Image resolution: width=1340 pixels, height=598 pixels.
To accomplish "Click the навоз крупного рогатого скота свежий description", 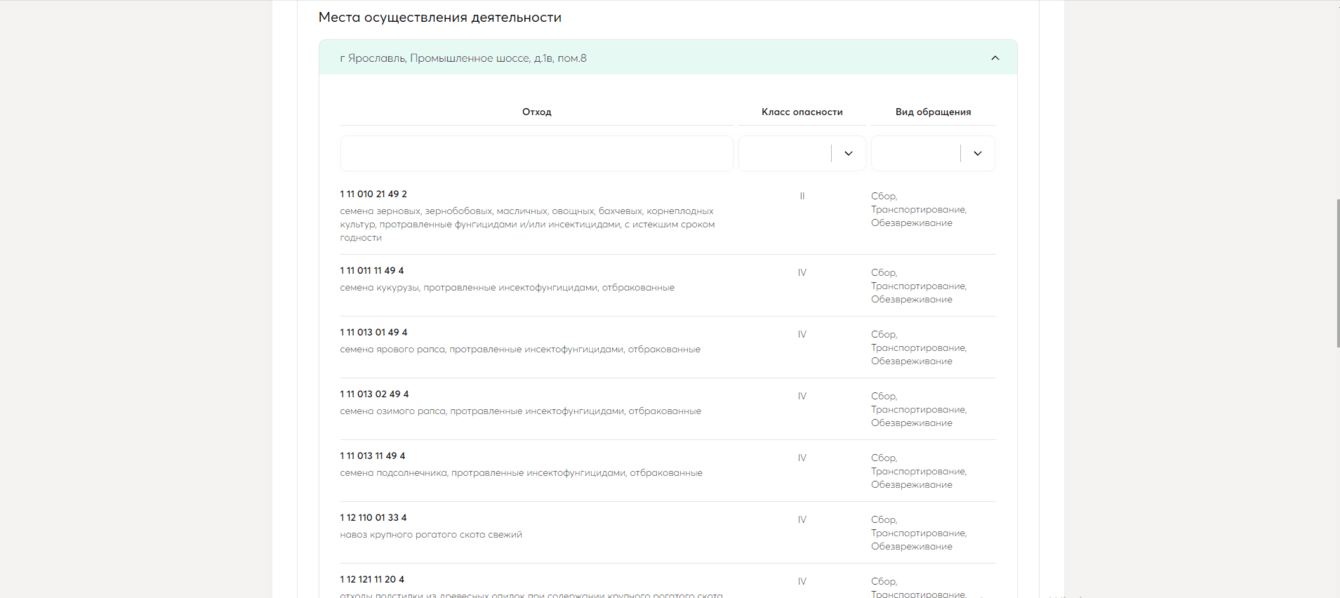I will coord(431,535).
